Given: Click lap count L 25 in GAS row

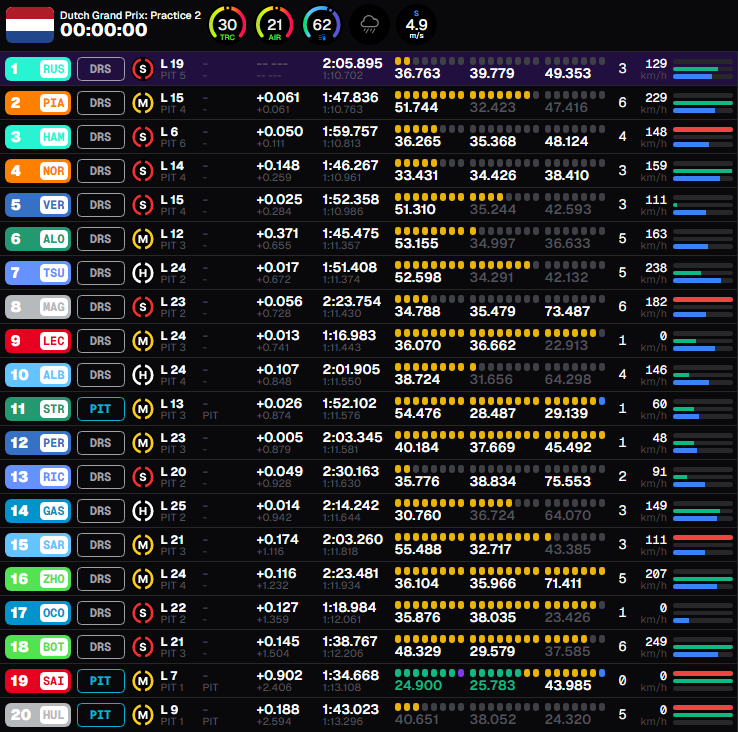Looking at the screenshot, I should coord(173,506).
